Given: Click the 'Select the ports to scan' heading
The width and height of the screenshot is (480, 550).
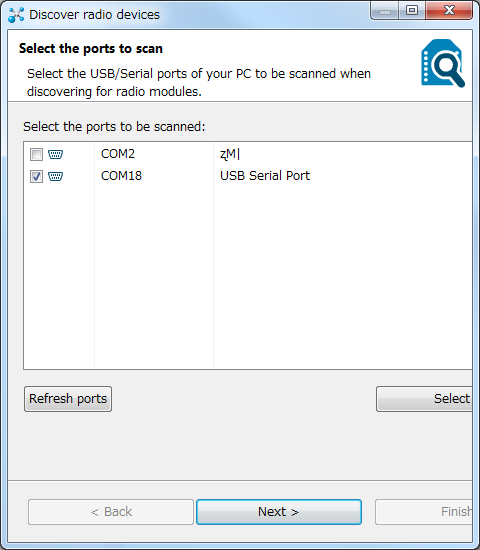Looking at the screenshot, I should (x=91, y=48).
